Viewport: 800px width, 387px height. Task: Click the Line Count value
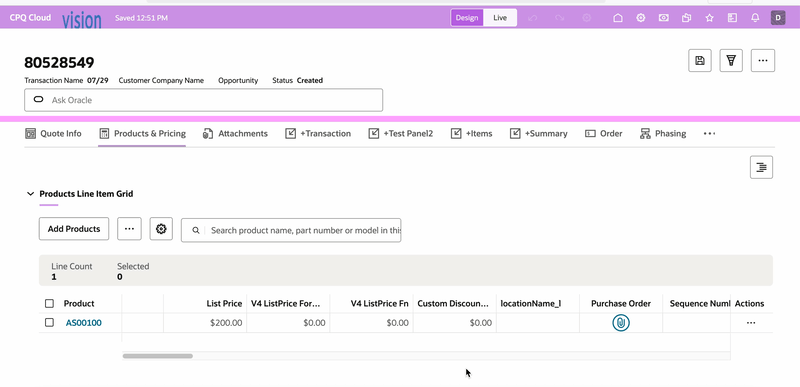tap(54, 277)
